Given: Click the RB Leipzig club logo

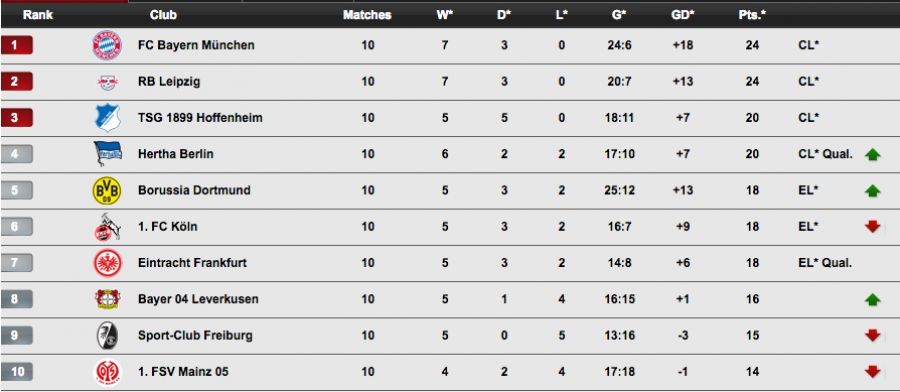Looking at the screenshot, I should 107,82.
